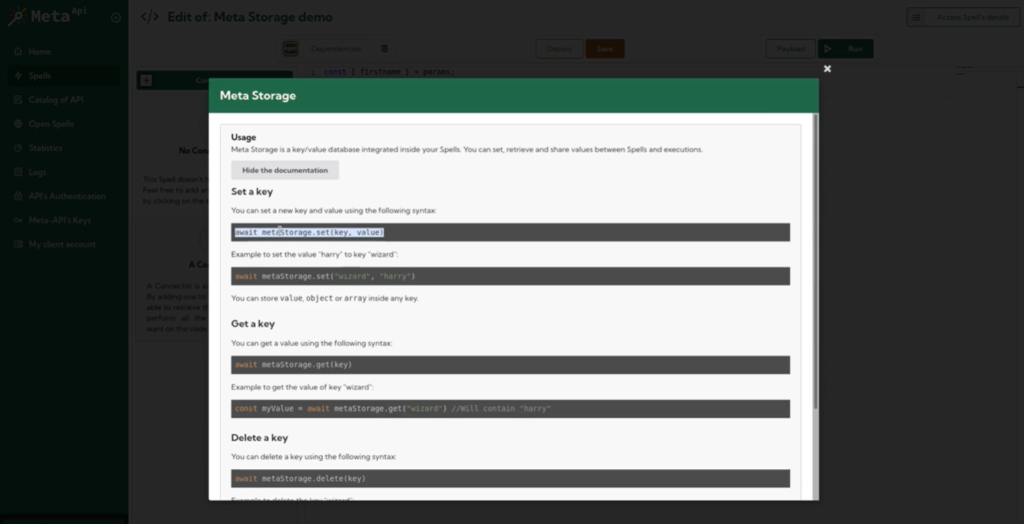
Task: Collapse the sidebar with the circle arrow icon
Action: pyautogui.click(x=116, y=18)
